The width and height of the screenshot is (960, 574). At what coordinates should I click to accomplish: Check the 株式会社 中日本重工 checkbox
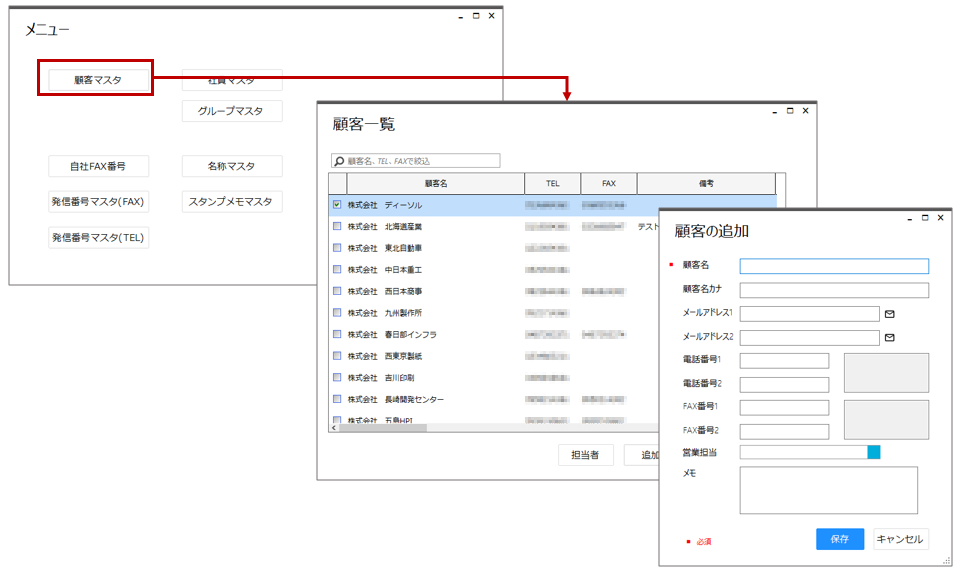[x=337, y=269]
